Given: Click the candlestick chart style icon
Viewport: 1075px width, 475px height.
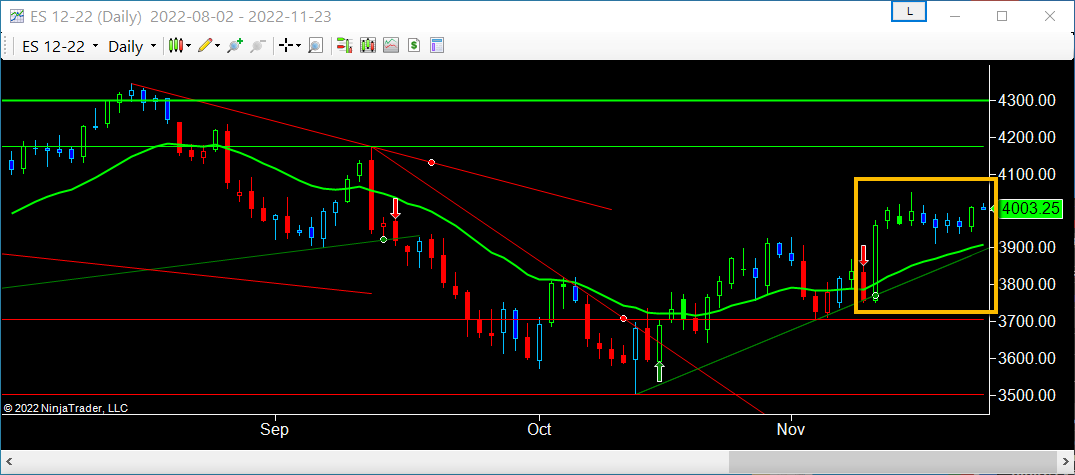Looking at the screenshot, I should tap(177, 46).
